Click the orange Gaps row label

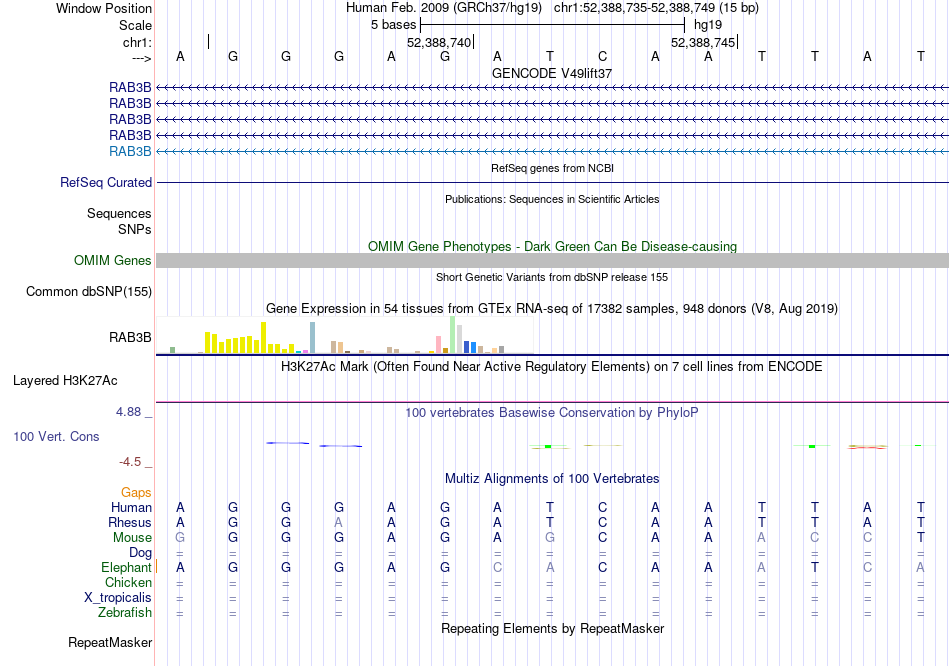coord(136,493)
